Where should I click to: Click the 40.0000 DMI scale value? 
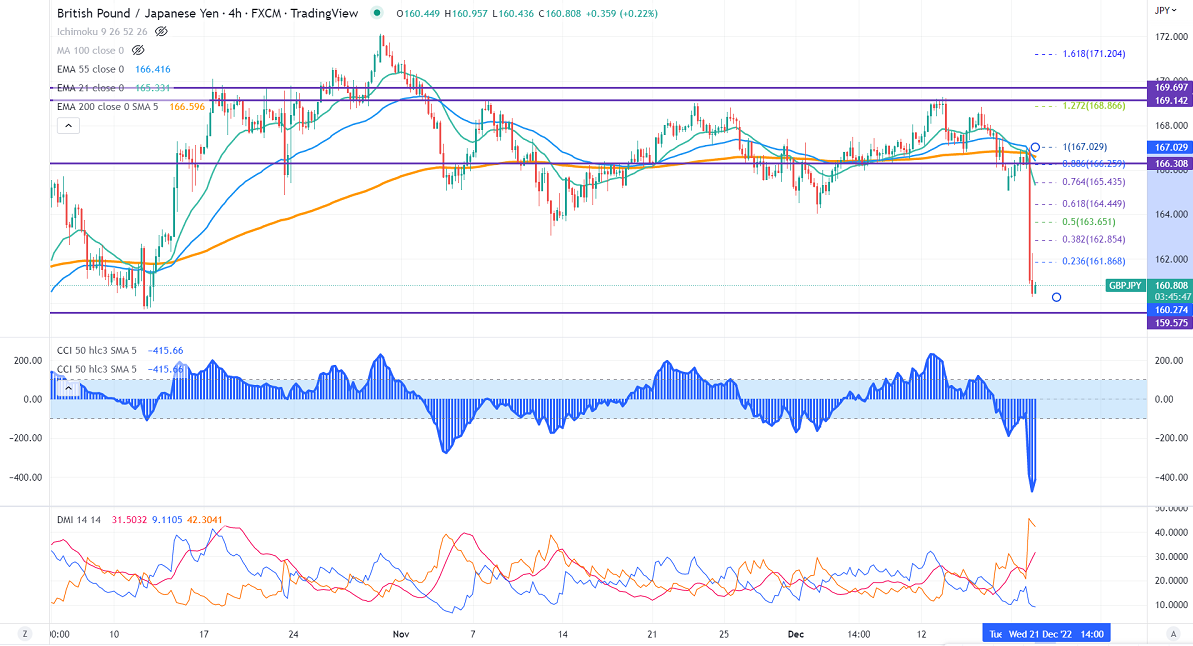1172,533
